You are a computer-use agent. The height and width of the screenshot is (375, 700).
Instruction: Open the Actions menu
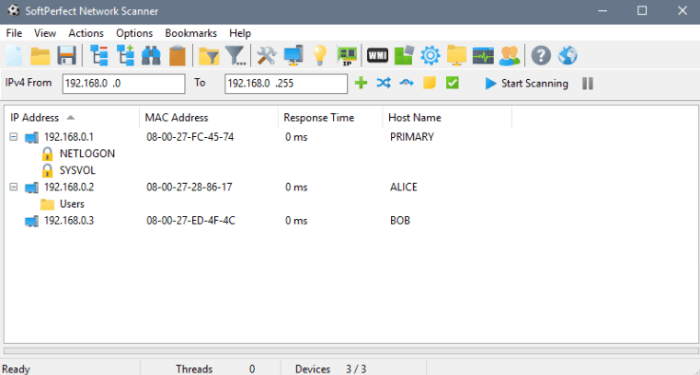click(86, 33)
